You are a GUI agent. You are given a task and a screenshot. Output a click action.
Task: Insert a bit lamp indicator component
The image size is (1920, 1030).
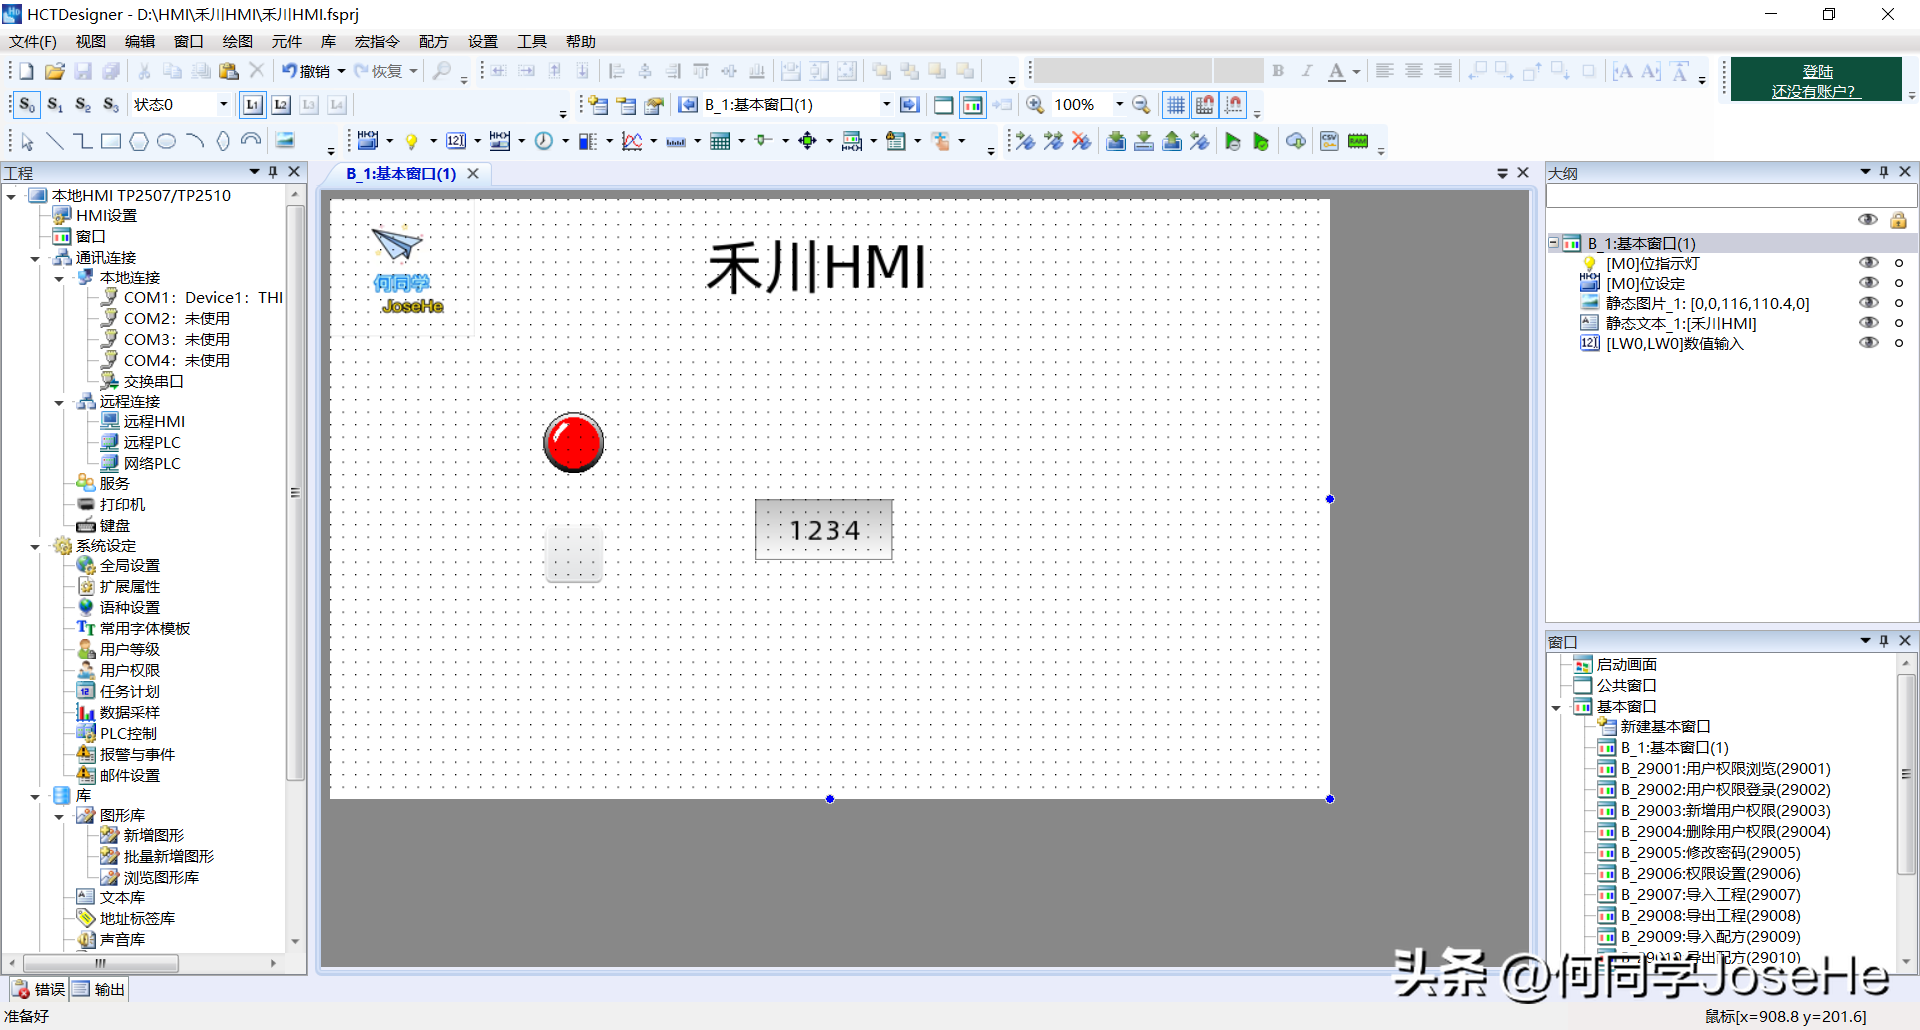point(411,141)
